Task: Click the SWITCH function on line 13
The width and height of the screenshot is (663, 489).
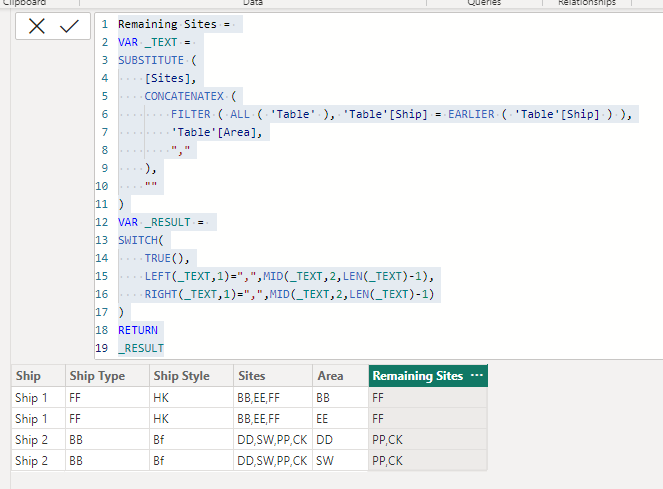Action: coord(138,240)
